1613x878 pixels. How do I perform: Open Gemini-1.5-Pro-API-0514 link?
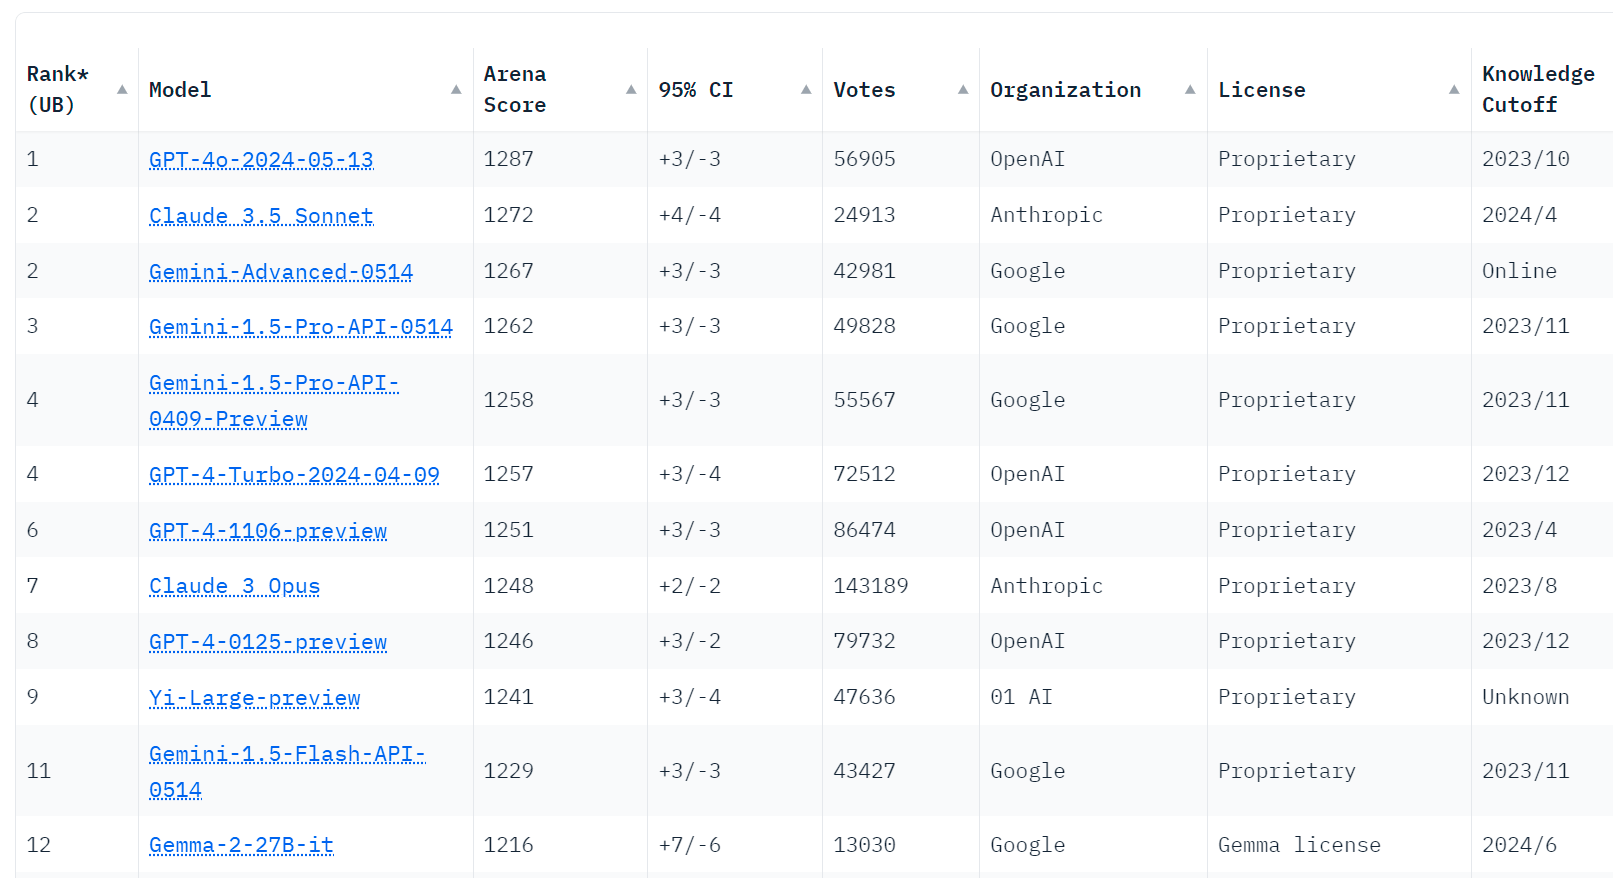(301, 327)
